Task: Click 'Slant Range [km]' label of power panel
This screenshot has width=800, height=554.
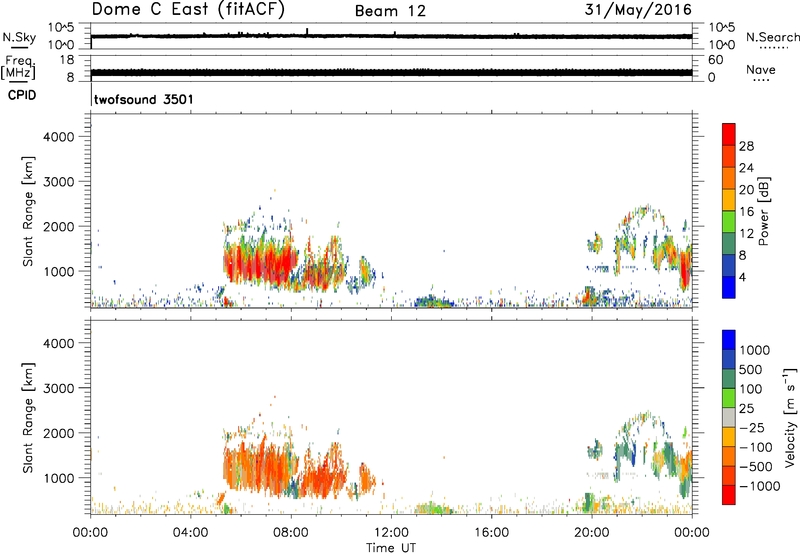Action: [x=28, y=211]
